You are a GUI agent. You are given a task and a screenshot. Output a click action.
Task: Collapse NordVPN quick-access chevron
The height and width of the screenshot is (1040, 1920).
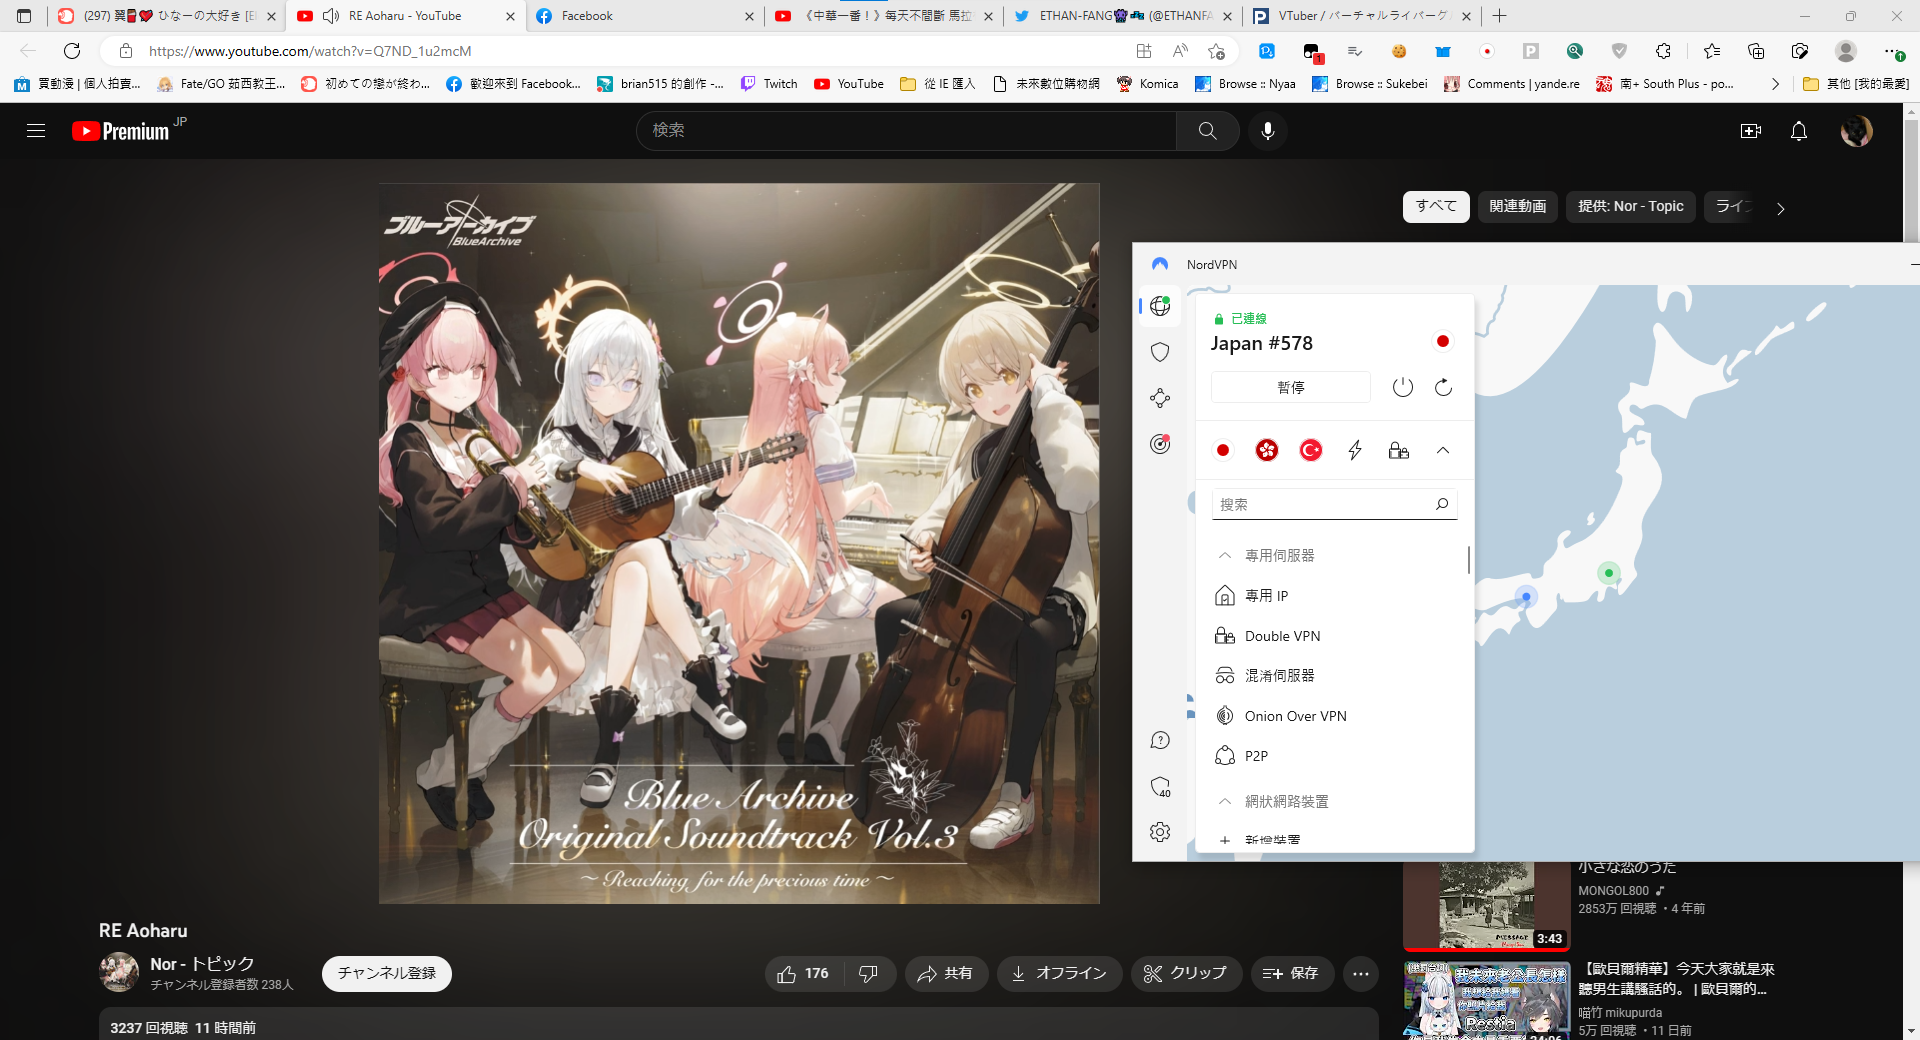[x=1443, y=450]
